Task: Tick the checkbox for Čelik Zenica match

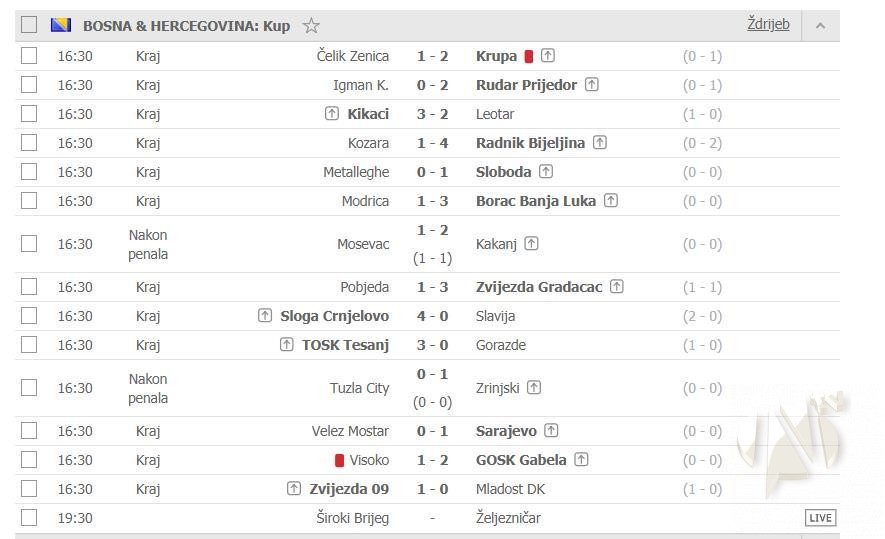Action: tap(29, 56)
